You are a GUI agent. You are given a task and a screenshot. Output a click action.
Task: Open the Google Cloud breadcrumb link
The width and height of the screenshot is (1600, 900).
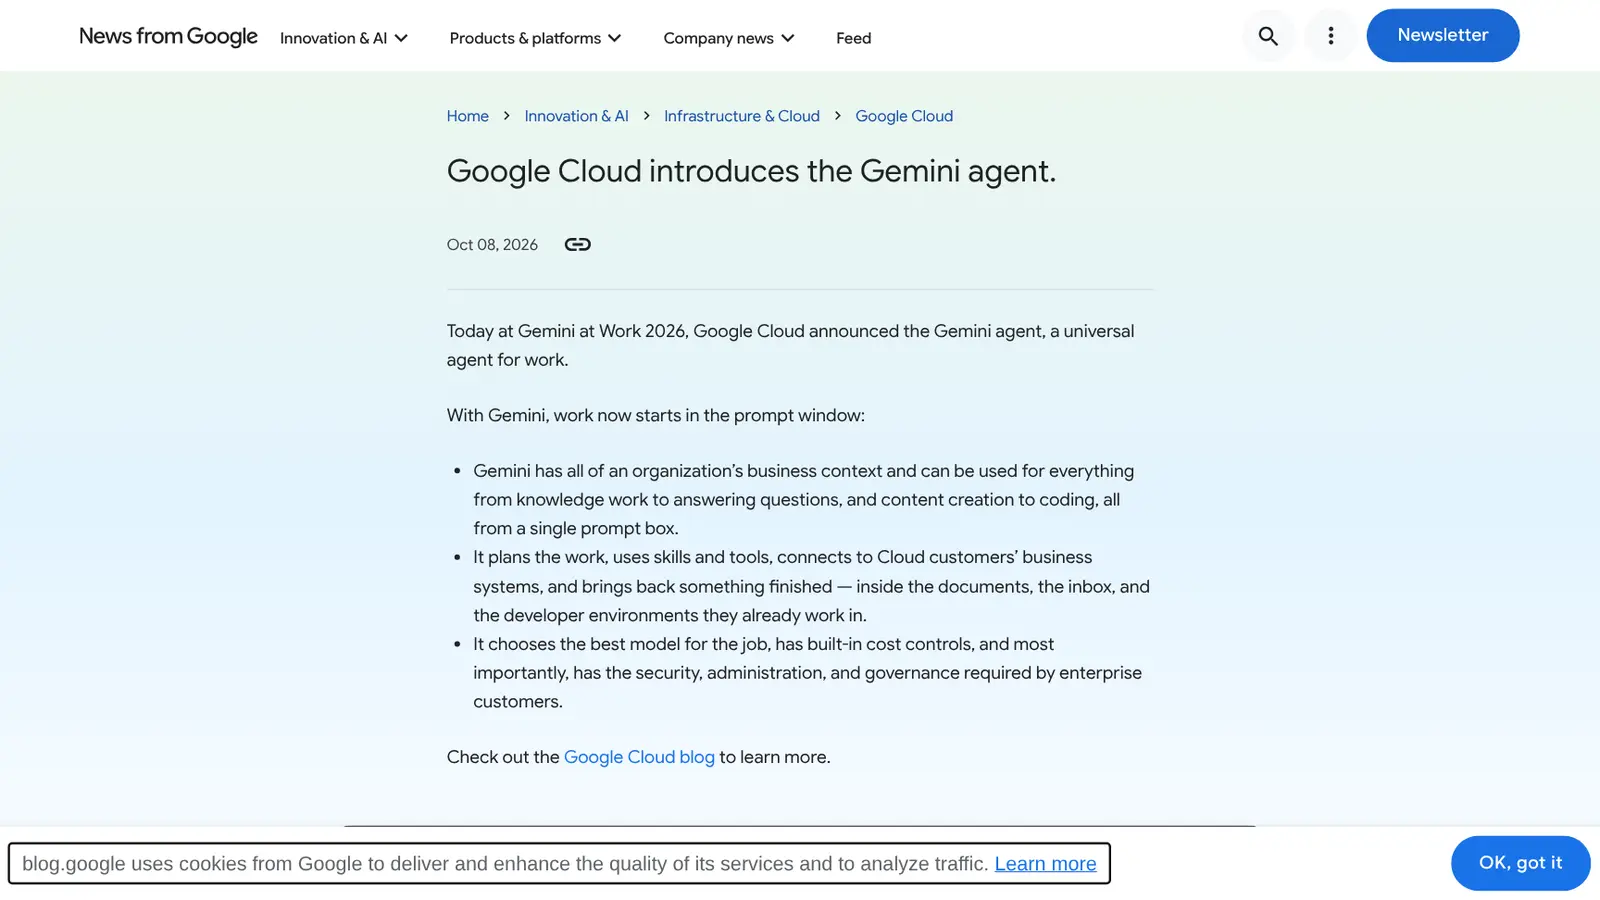[904, 116]
